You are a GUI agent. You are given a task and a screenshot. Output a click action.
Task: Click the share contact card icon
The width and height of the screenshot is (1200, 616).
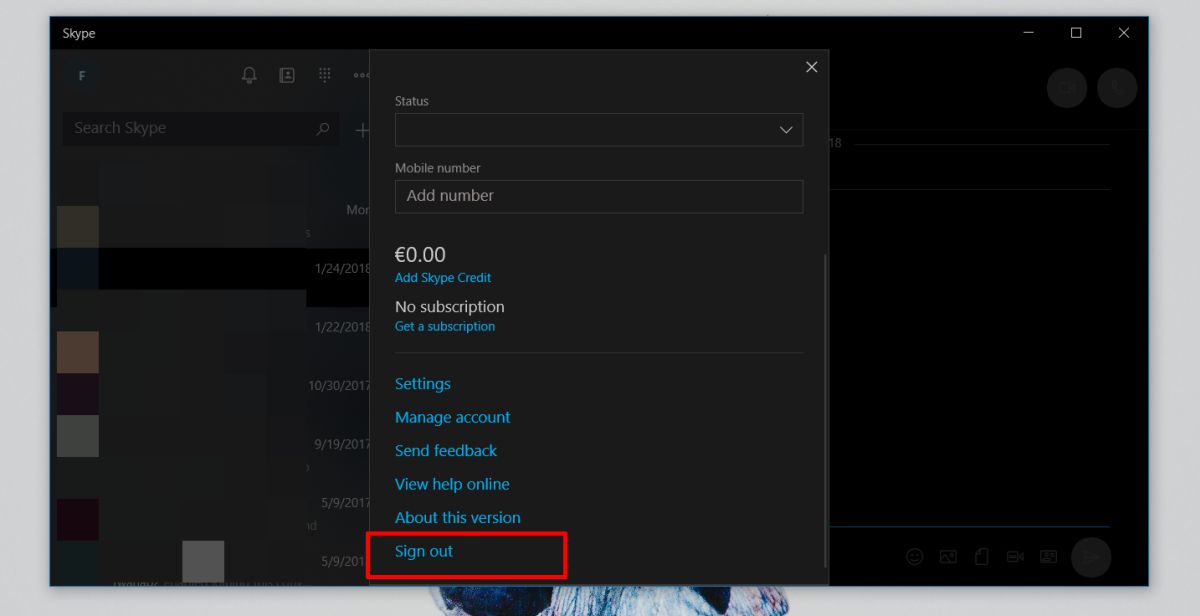point(1048,556)
